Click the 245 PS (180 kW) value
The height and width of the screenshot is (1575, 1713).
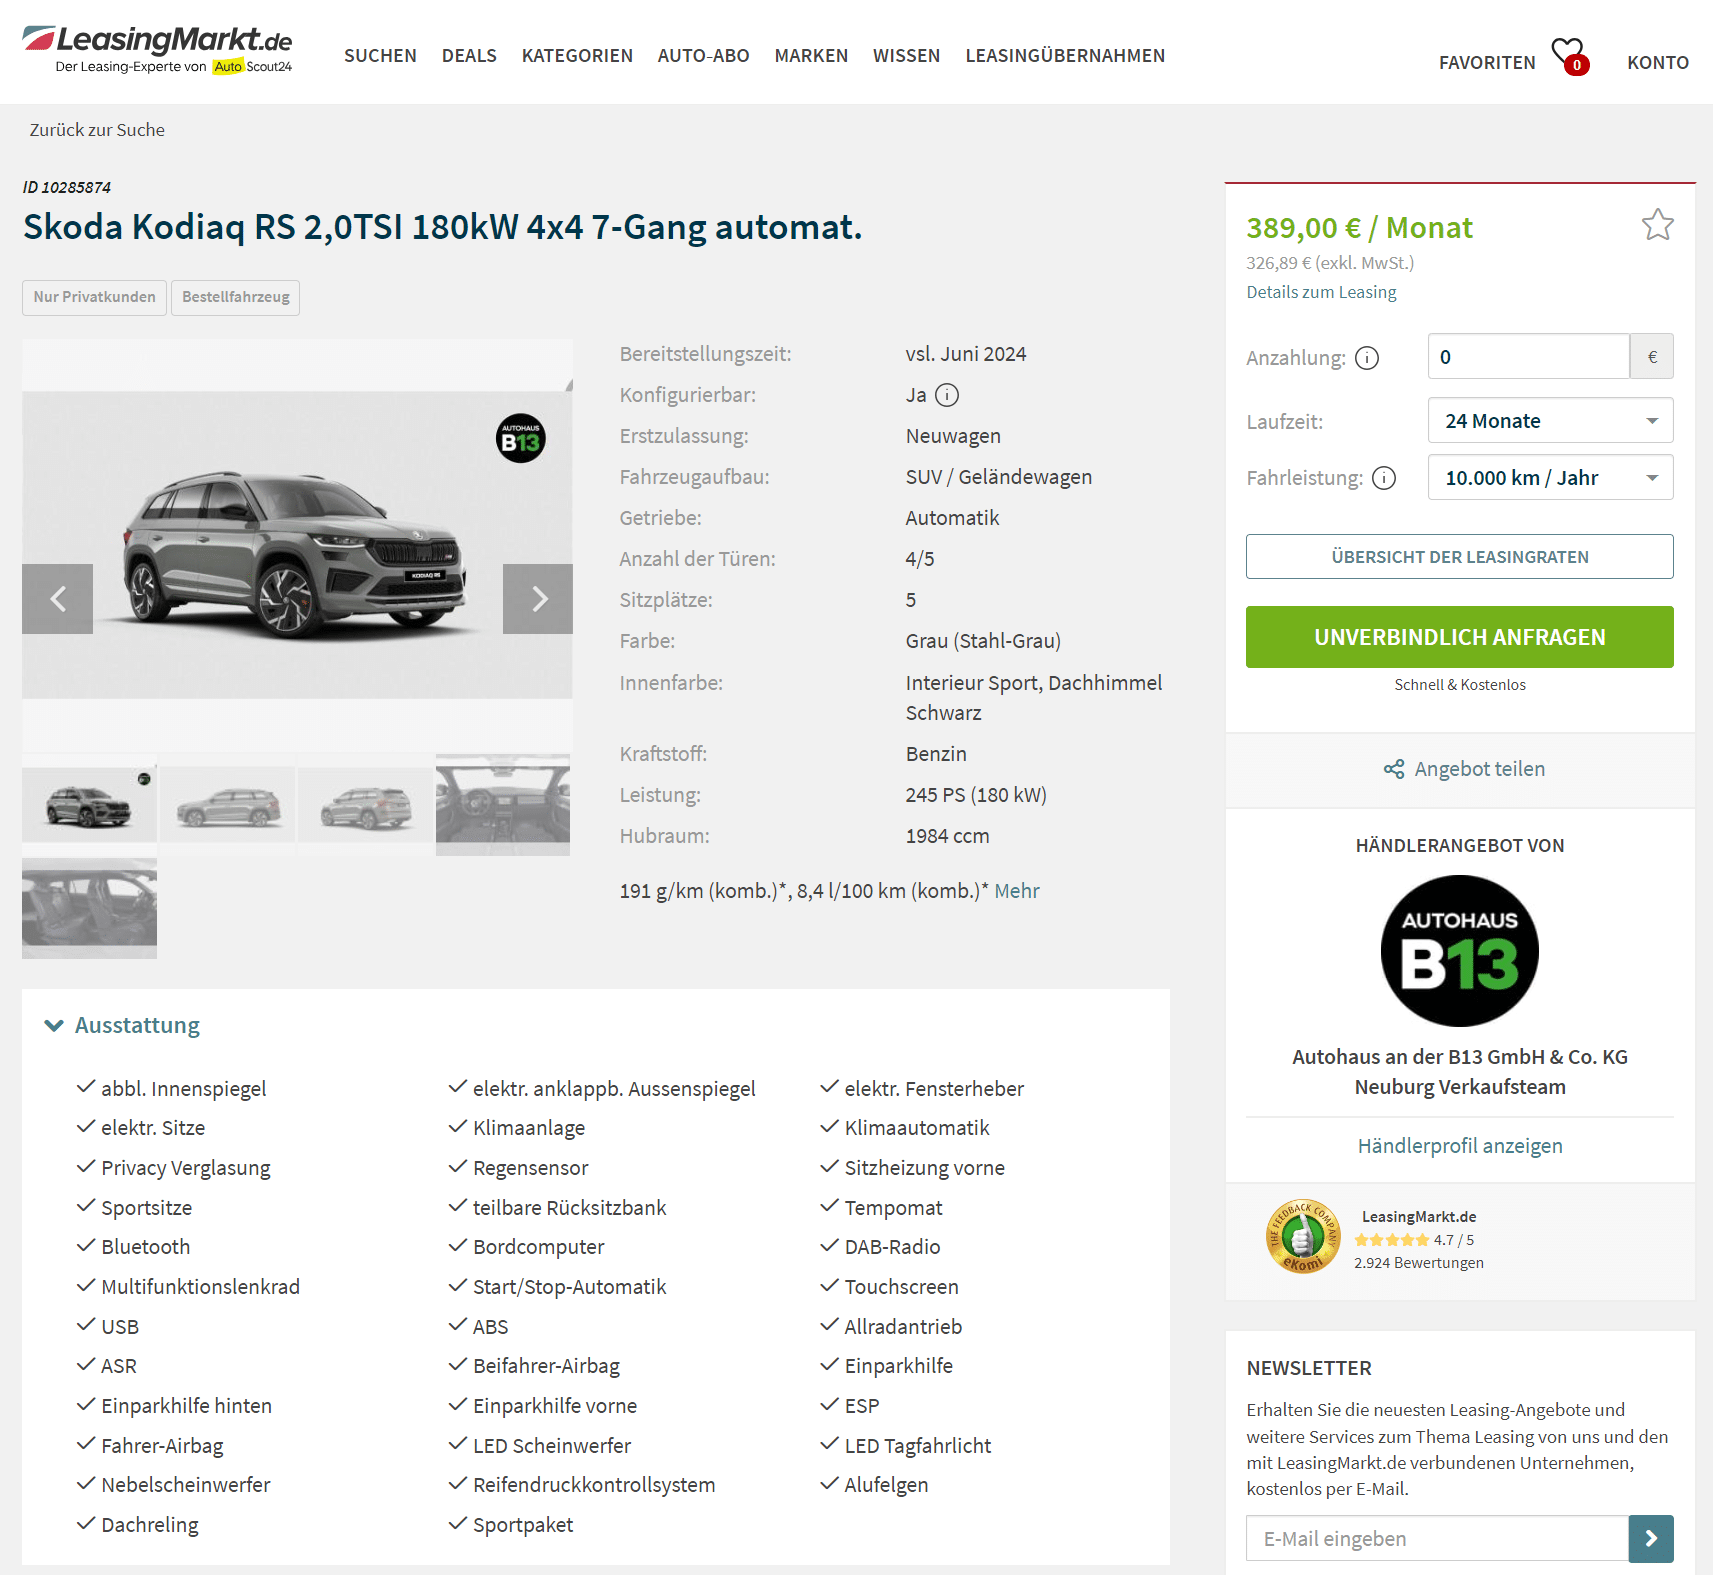click(976, 795)
